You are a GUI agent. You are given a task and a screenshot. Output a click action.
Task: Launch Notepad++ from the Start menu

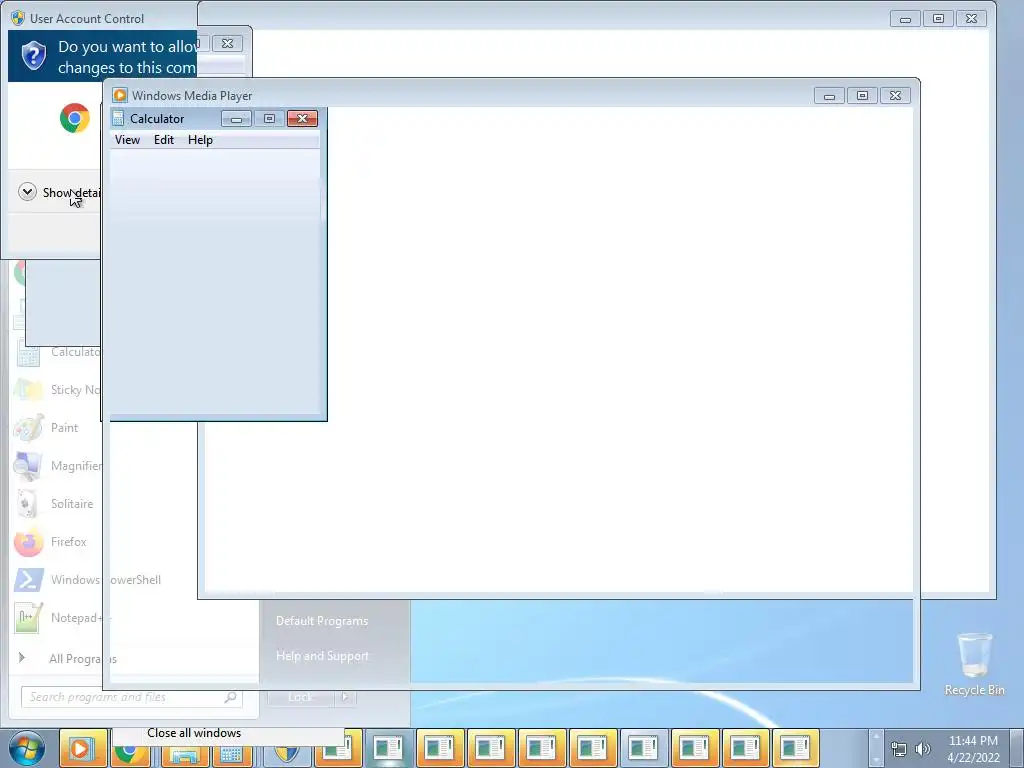tap(62, 617)
